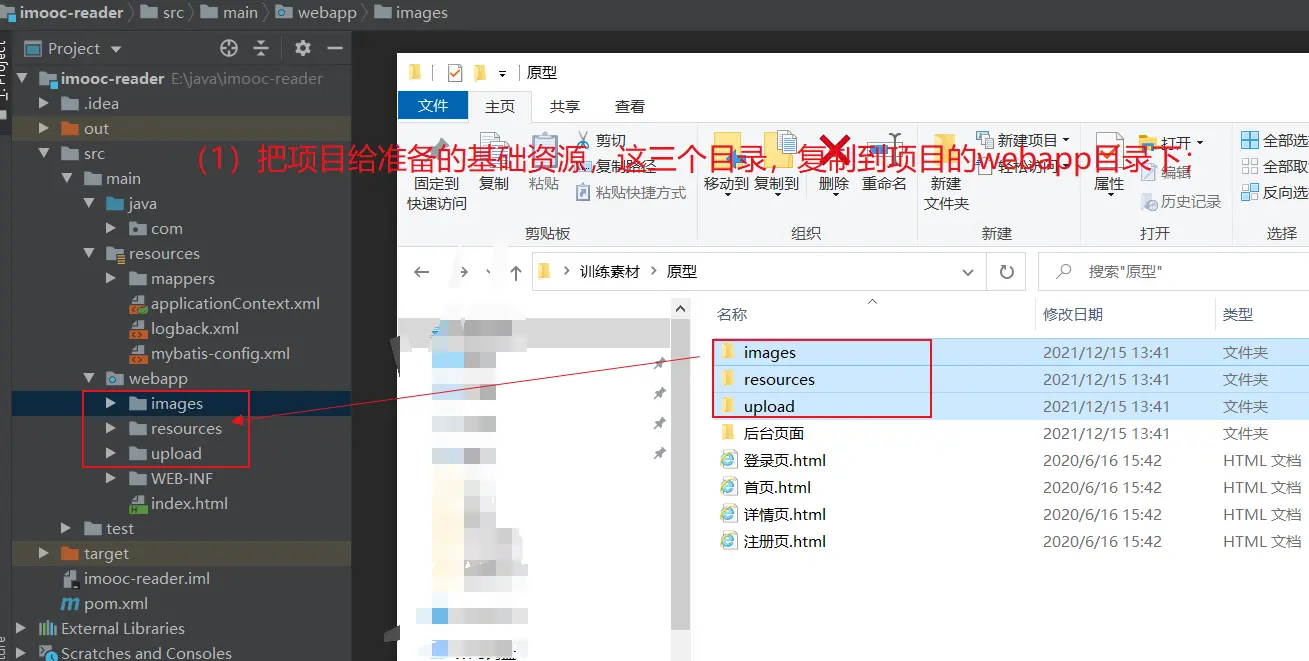Click the 后台页面 folder icon
Image resolution: width=1309 pixels, height=661 pixels.
point(728,433)
